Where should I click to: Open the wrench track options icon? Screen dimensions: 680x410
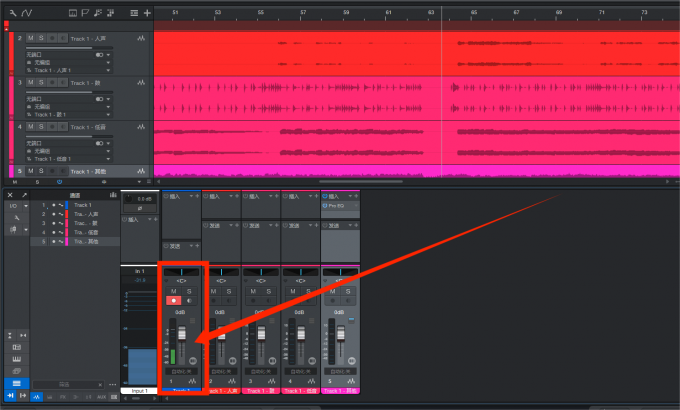[13, 13]
